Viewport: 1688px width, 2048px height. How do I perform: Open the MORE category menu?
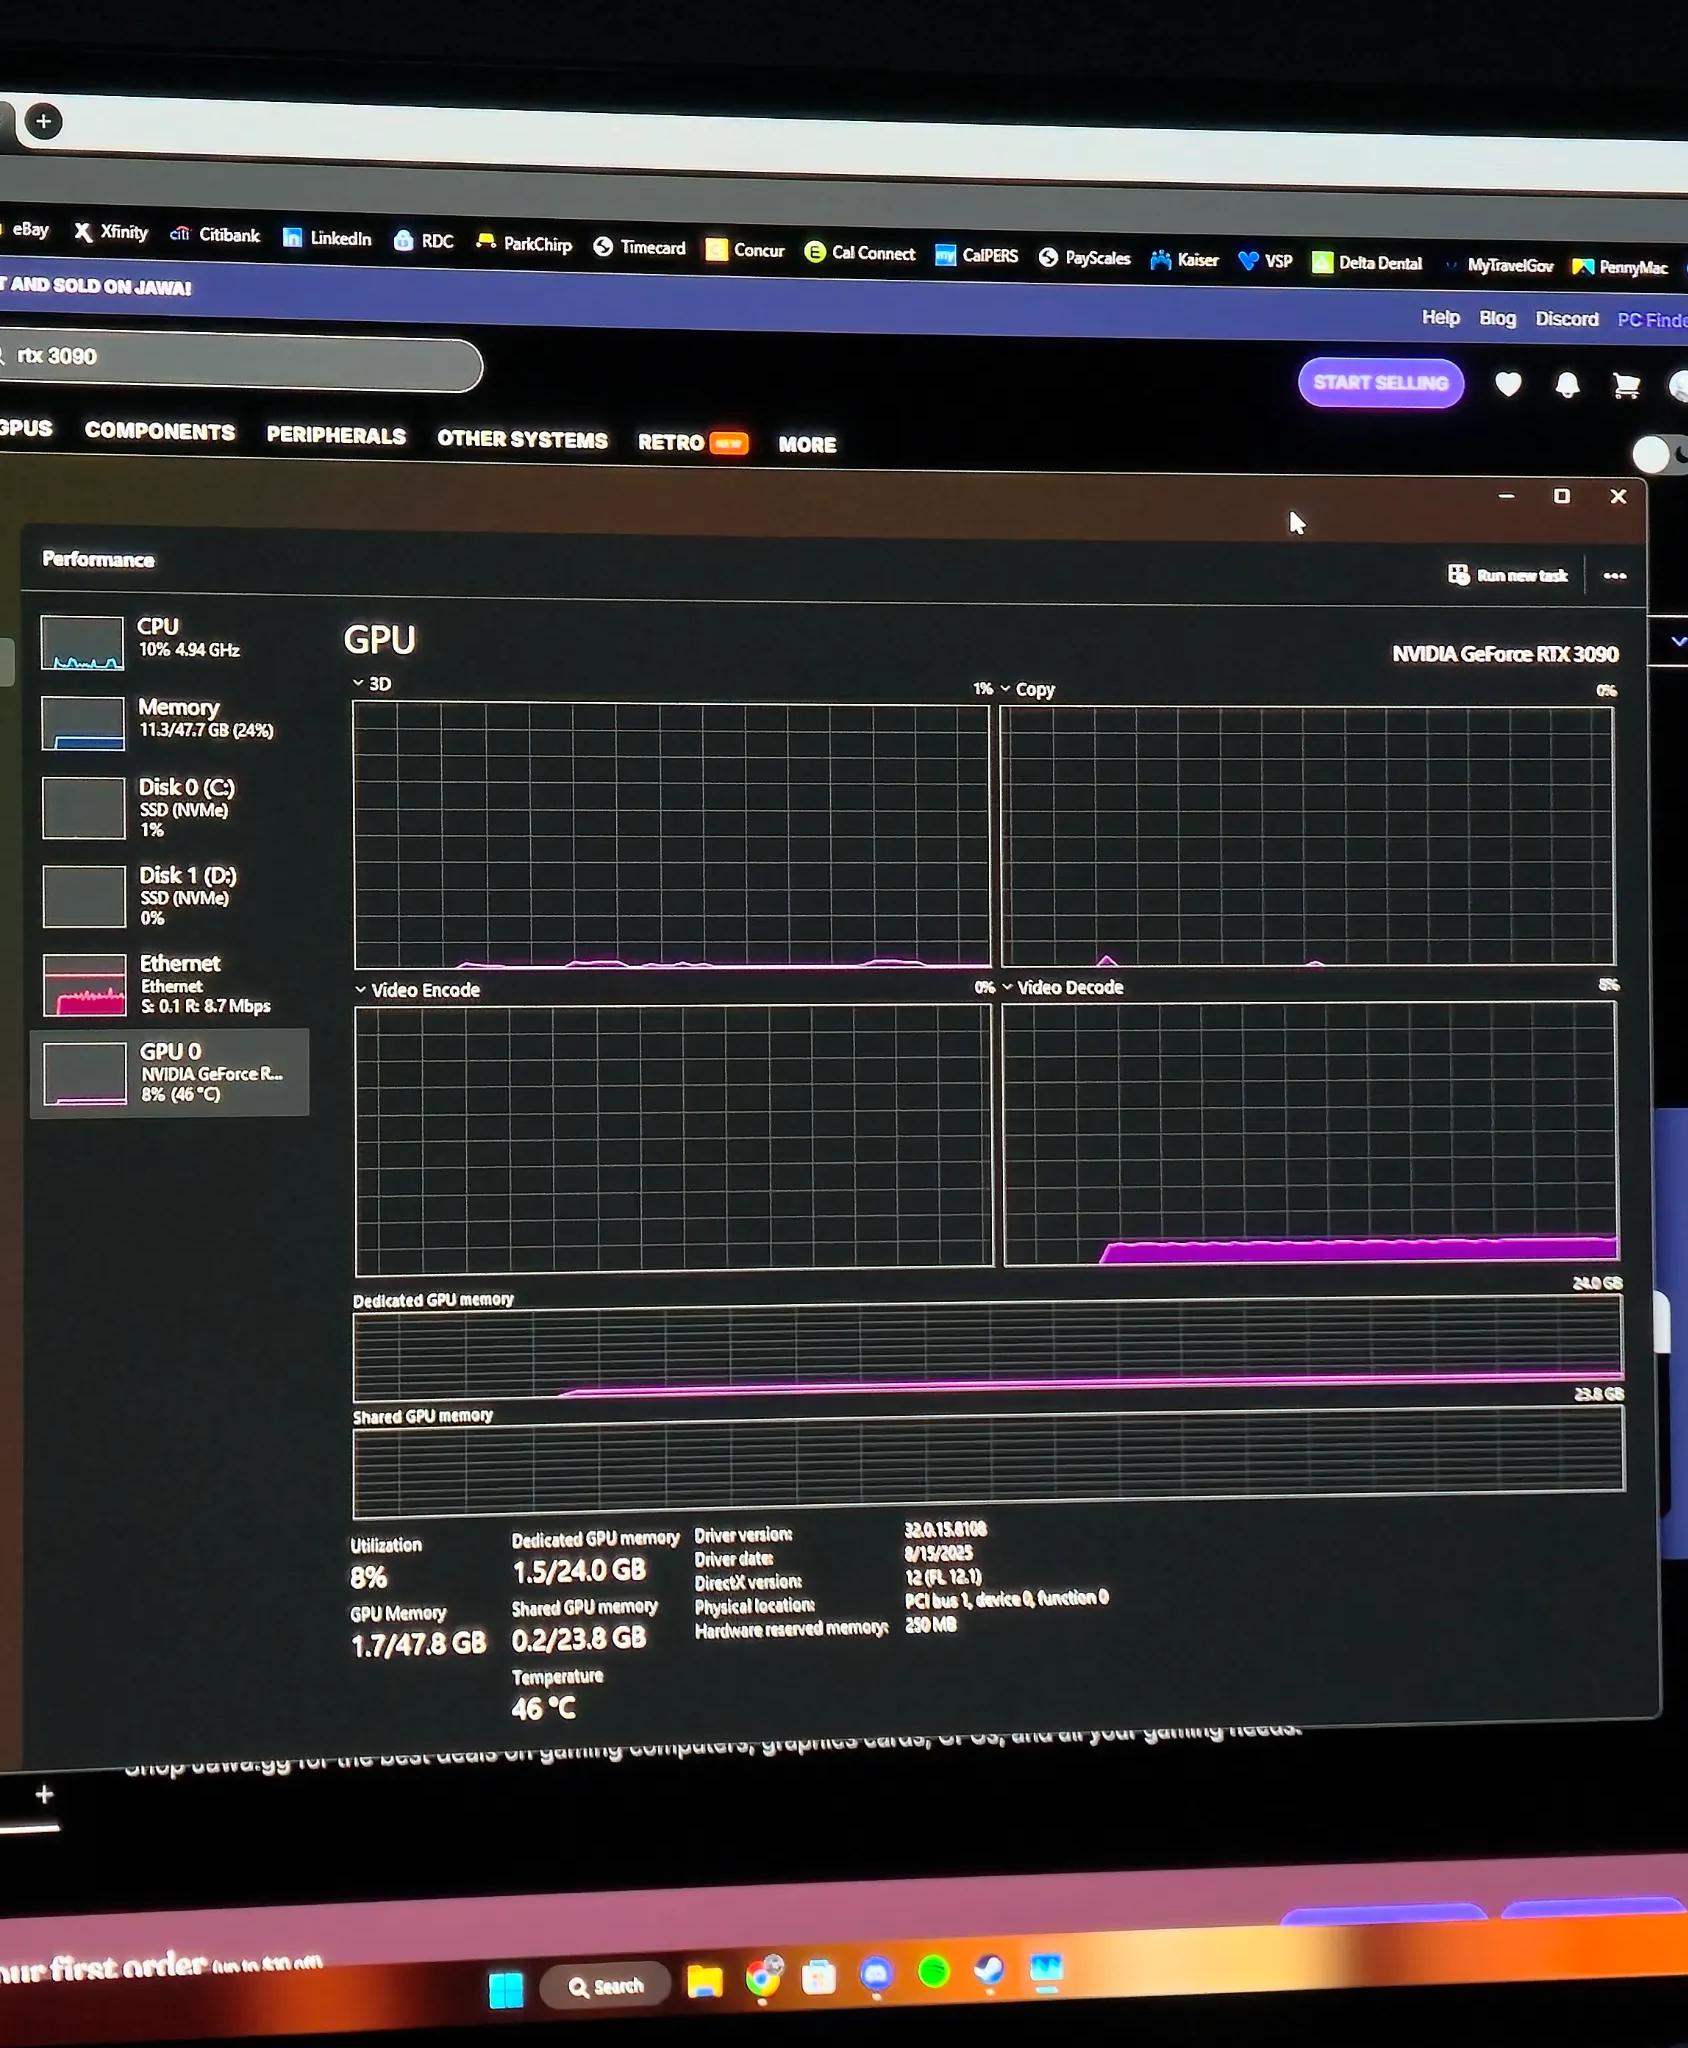(807, 444)
